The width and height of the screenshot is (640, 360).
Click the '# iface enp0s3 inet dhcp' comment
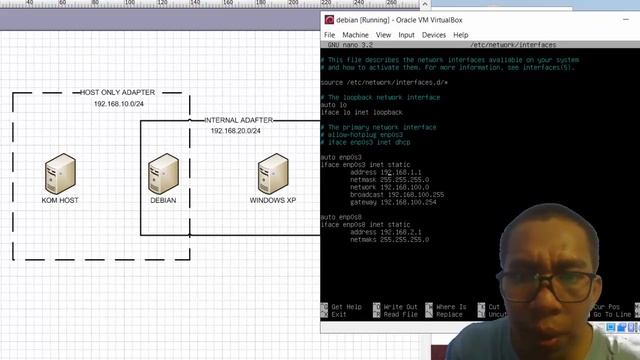[365, 142]
